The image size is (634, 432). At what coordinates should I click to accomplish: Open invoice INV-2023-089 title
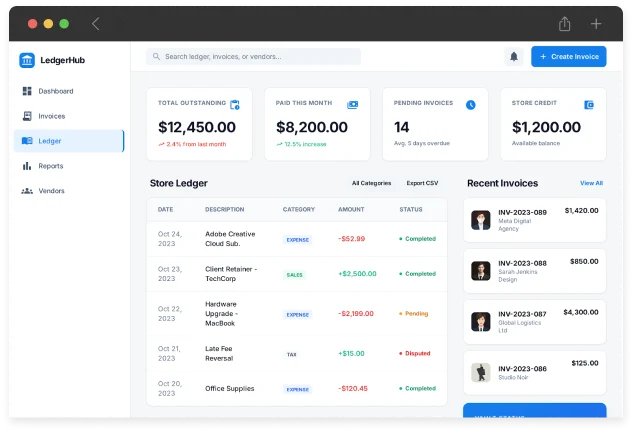(522, 212)
